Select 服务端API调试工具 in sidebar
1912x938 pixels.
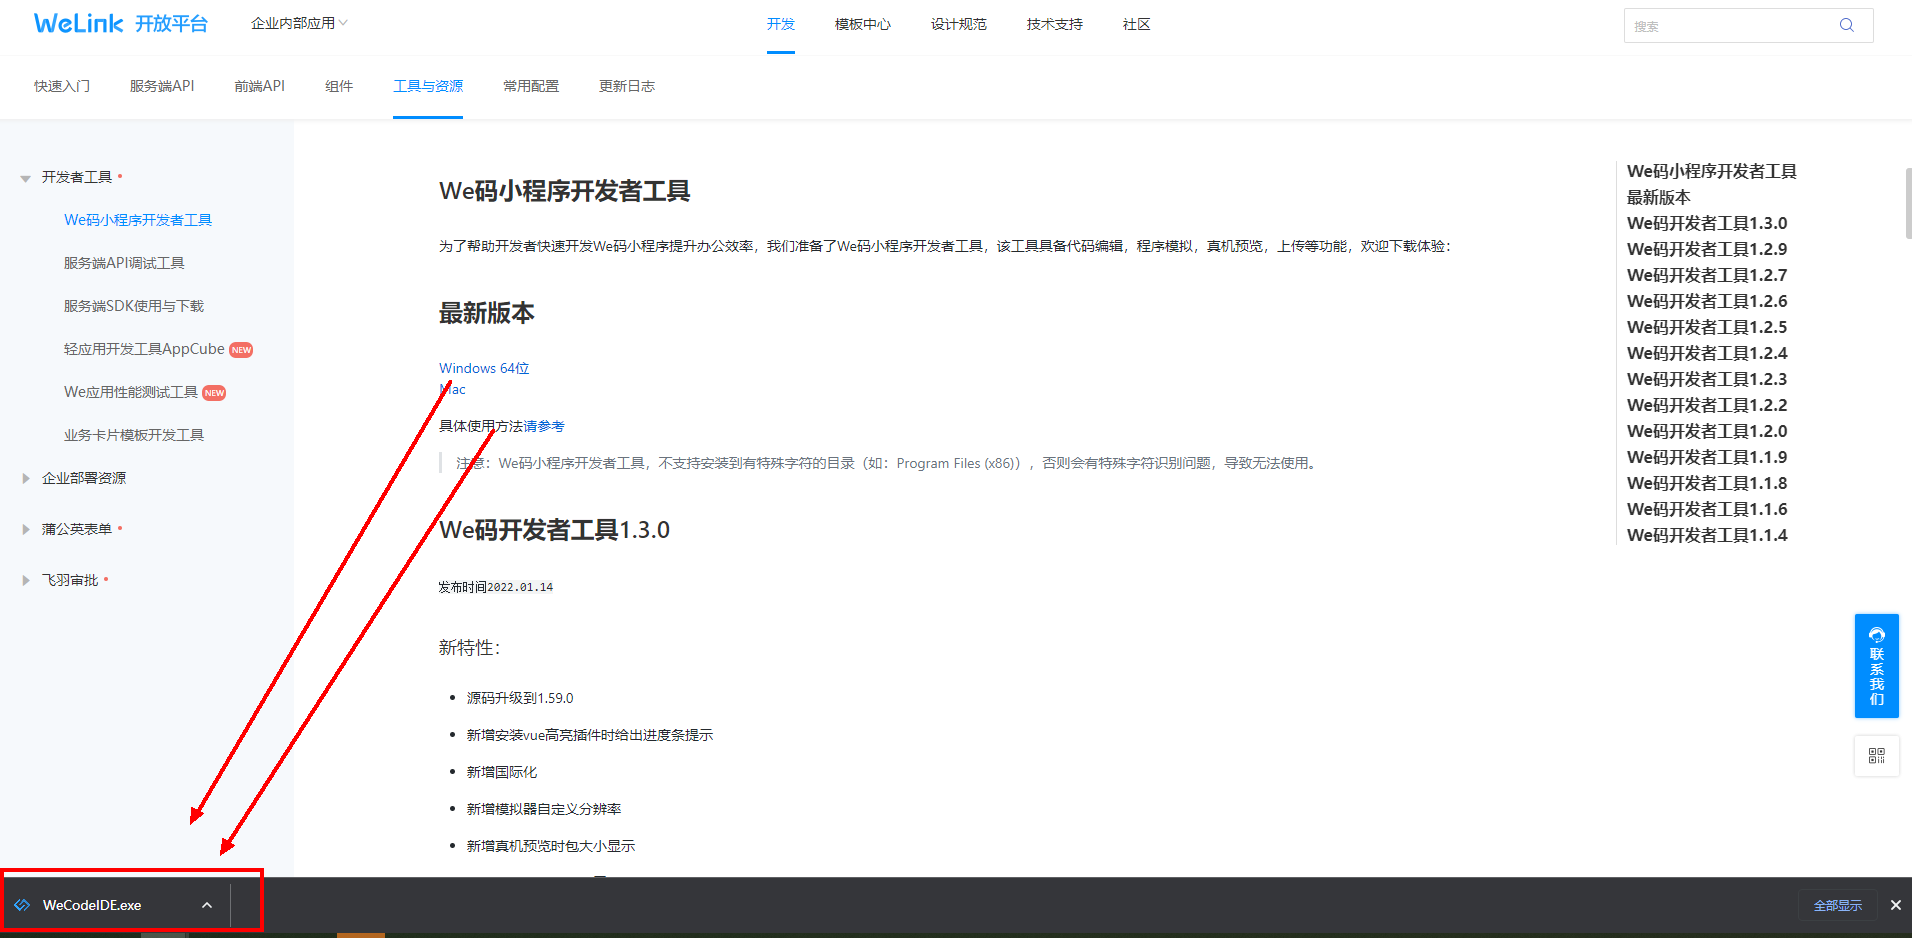coord(124,263)
